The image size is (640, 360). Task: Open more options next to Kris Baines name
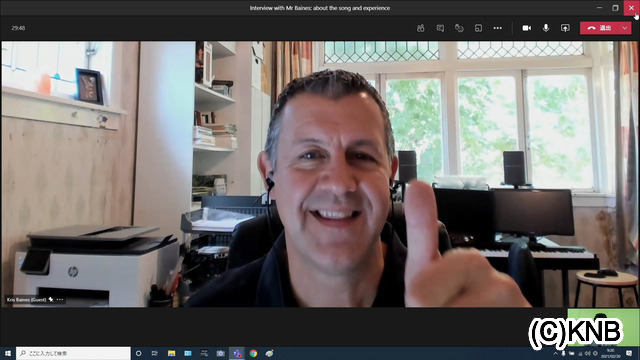(60, 300)
